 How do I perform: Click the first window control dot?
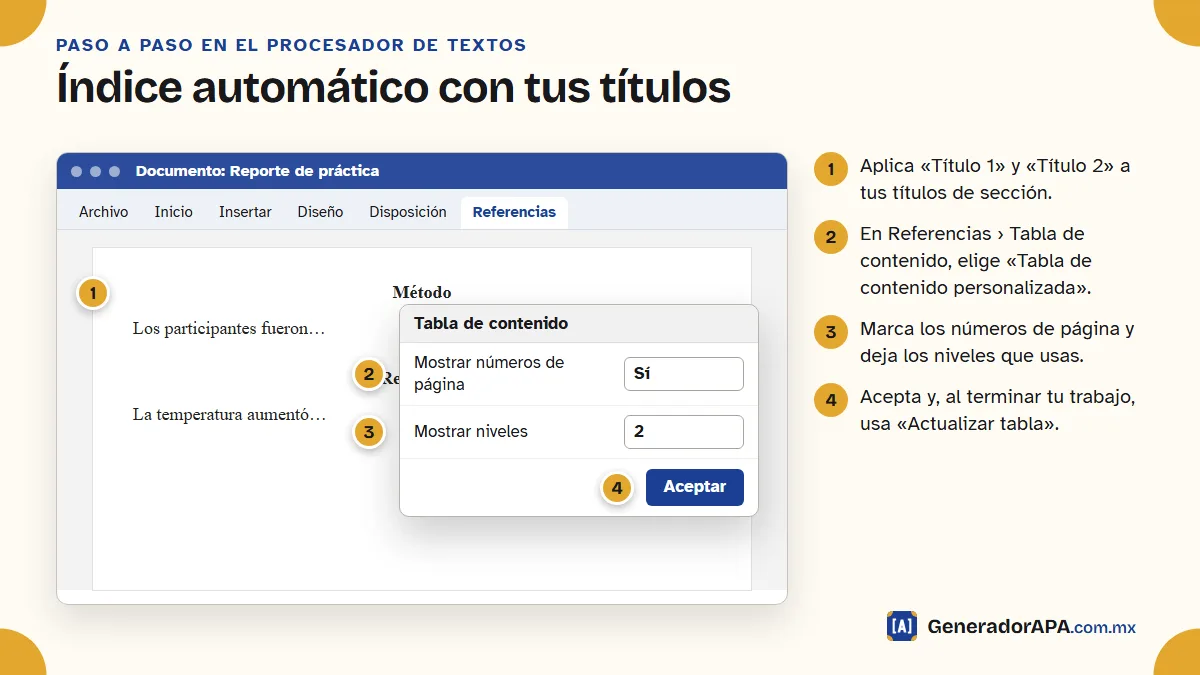pos(77,171)
